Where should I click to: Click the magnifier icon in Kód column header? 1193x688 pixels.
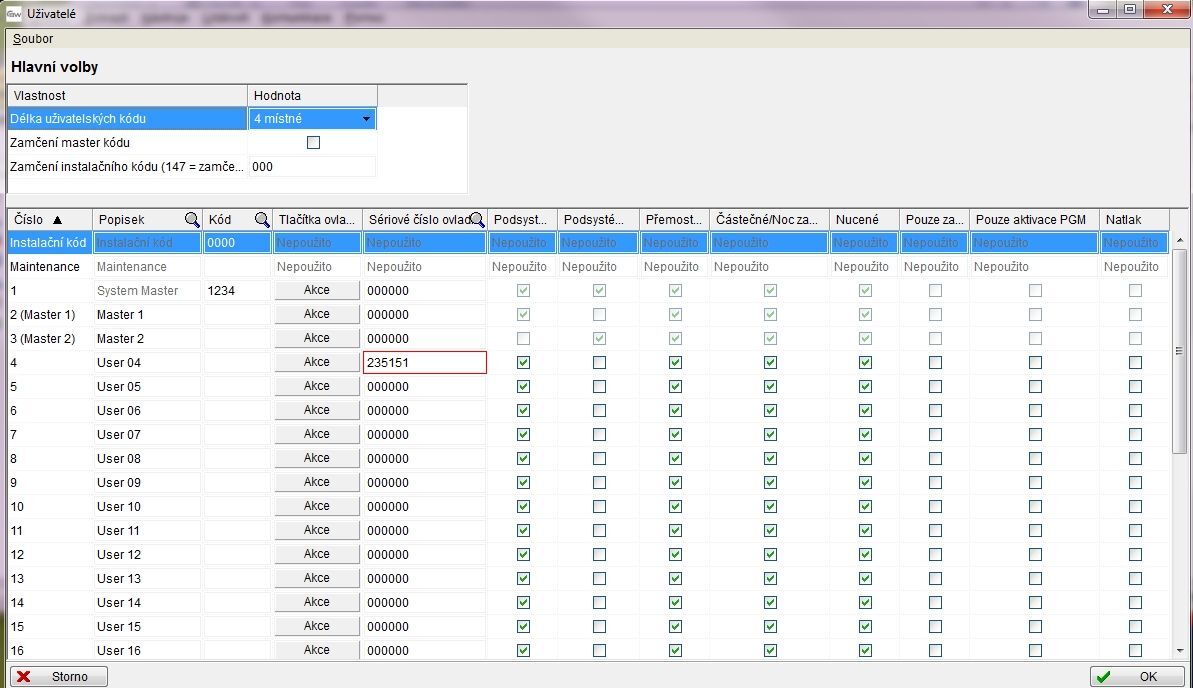coord(261,220)
